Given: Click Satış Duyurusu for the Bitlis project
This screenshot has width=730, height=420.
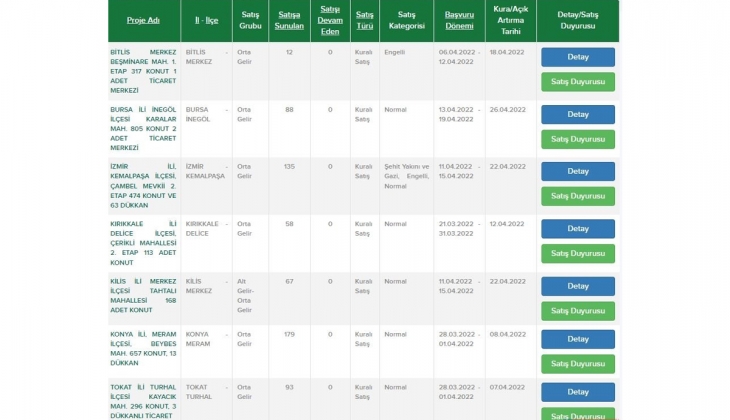Looking at the screenshot, I should click(x=577, y=82).
